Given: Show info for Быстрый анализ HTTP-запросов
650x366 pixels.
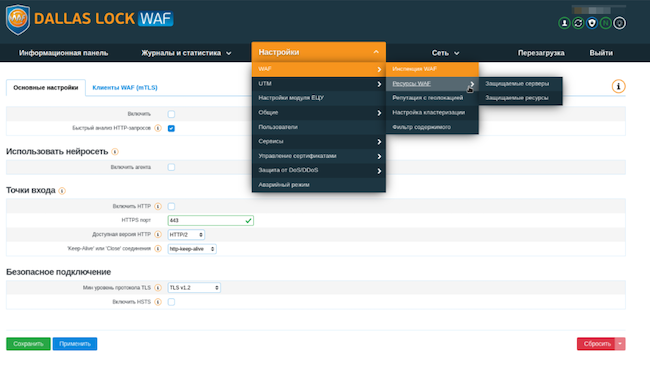Looking at the screenshot, I should pyautogui.click(x=158, y=128).
